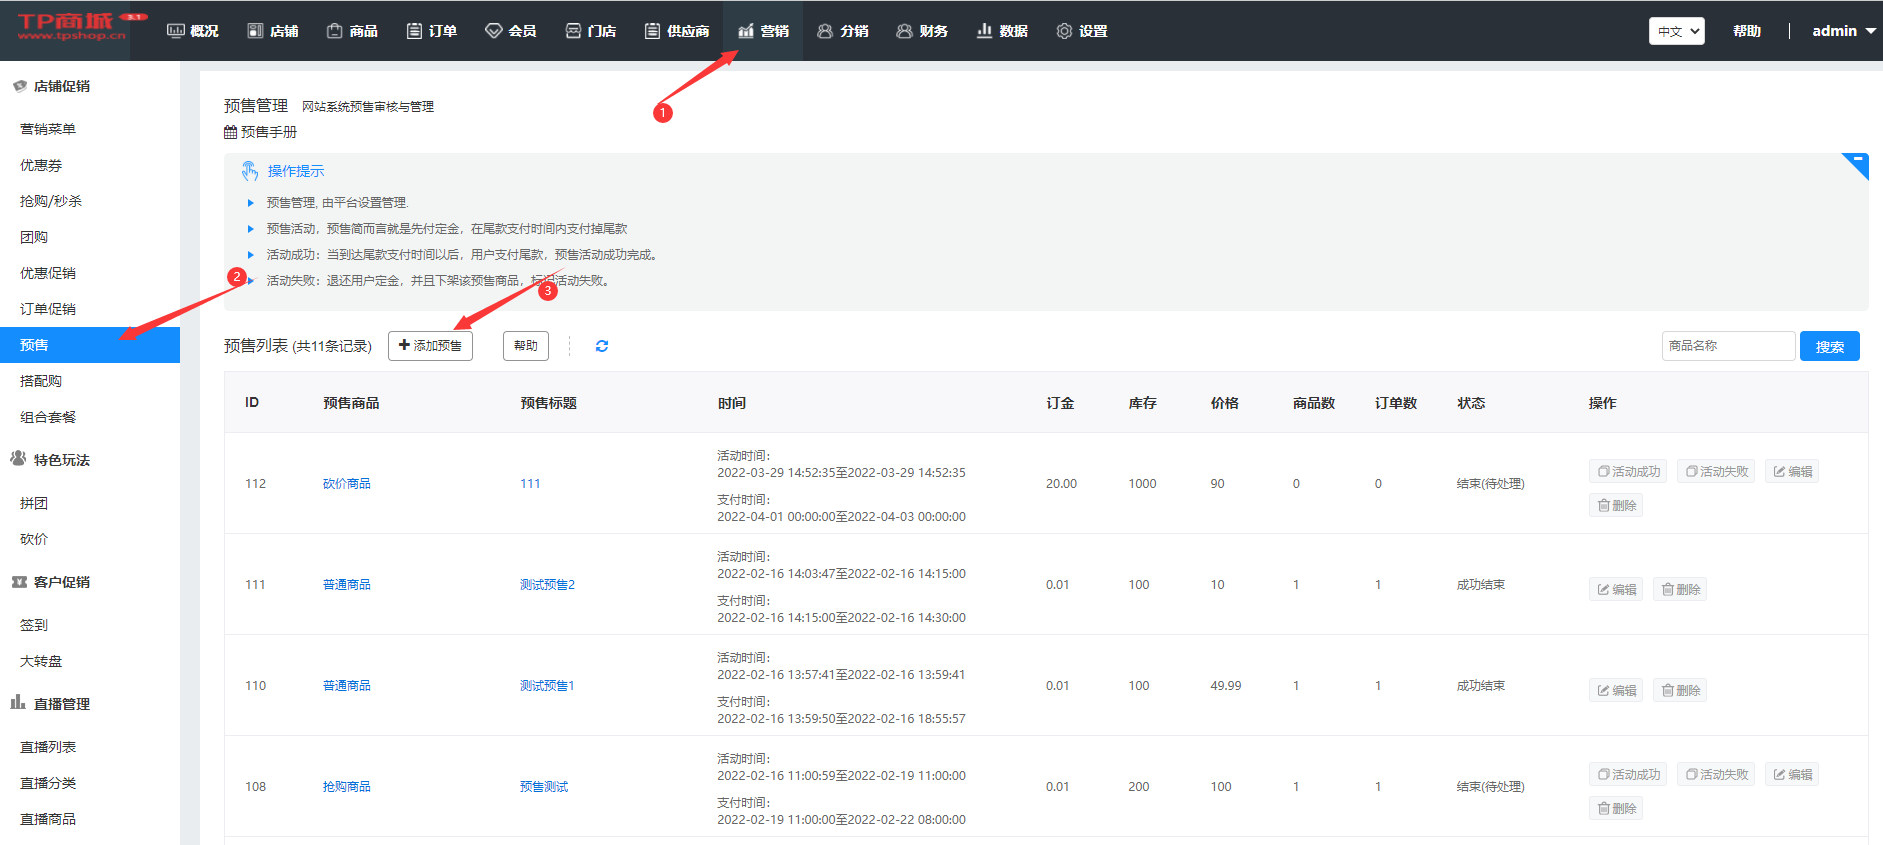Mark record 108 as 活动失败
Viewport: 1883px width, 845px height.
1716,775
